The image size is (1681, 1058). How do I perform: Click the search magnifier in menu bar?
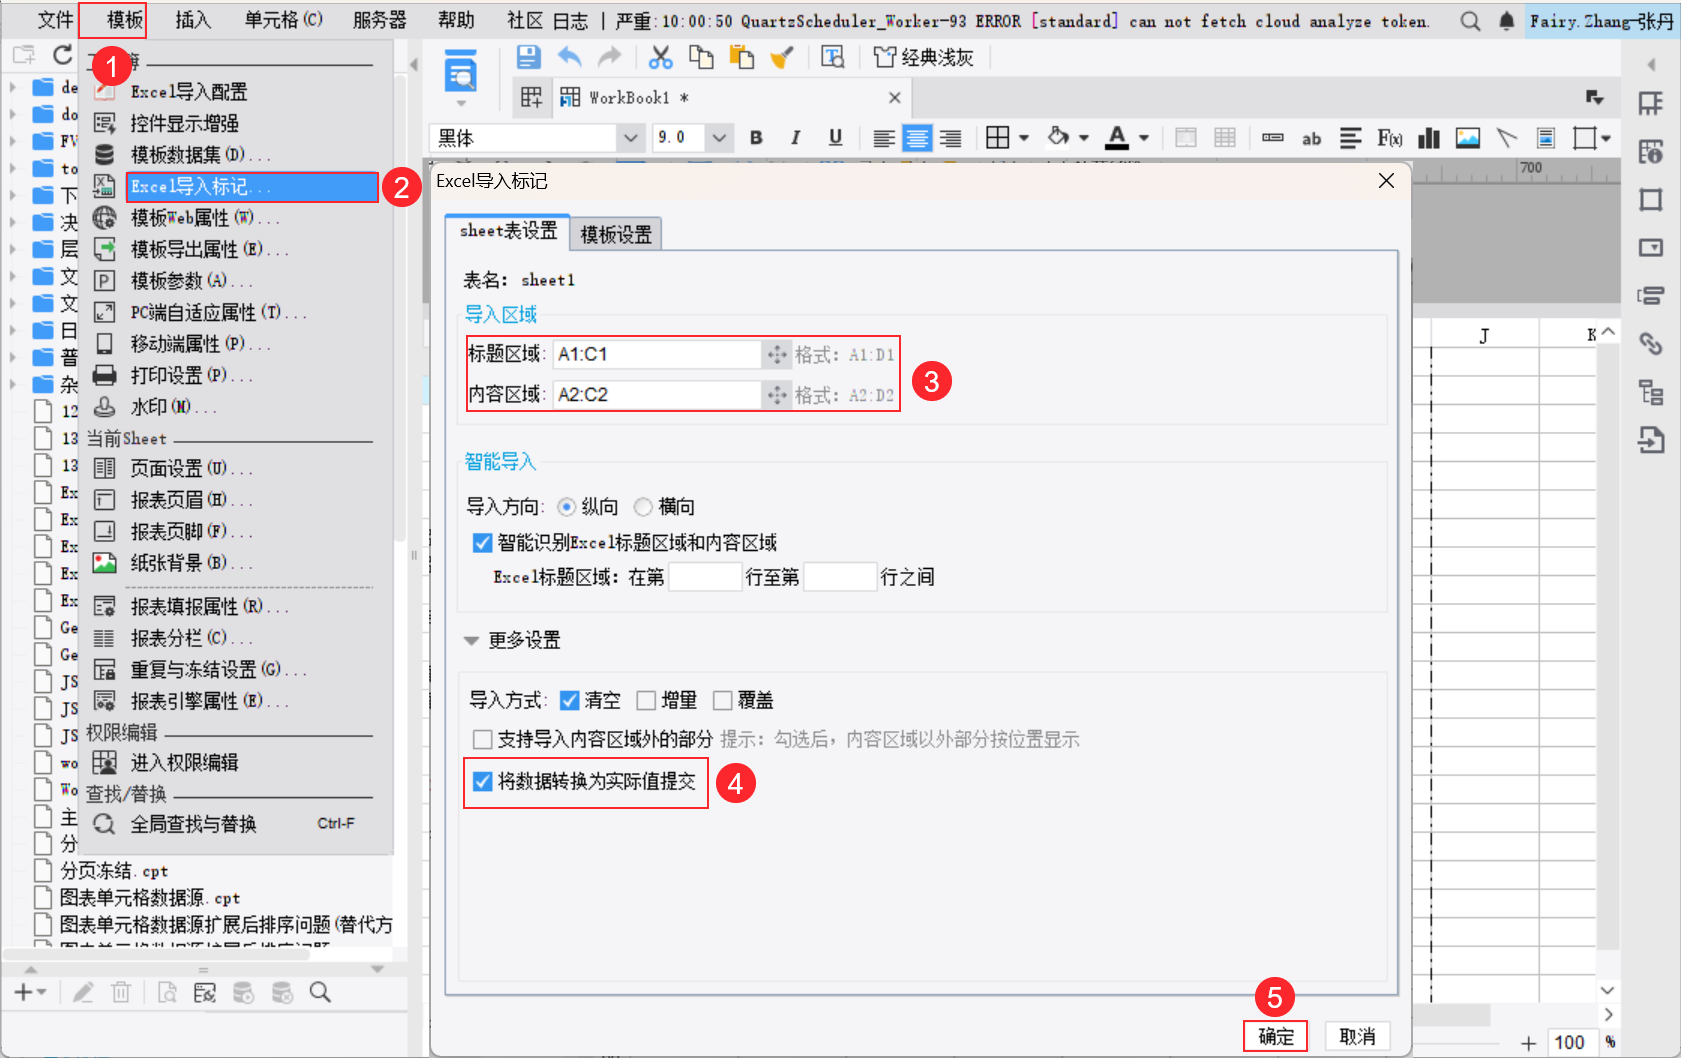tap(1470, 21)
